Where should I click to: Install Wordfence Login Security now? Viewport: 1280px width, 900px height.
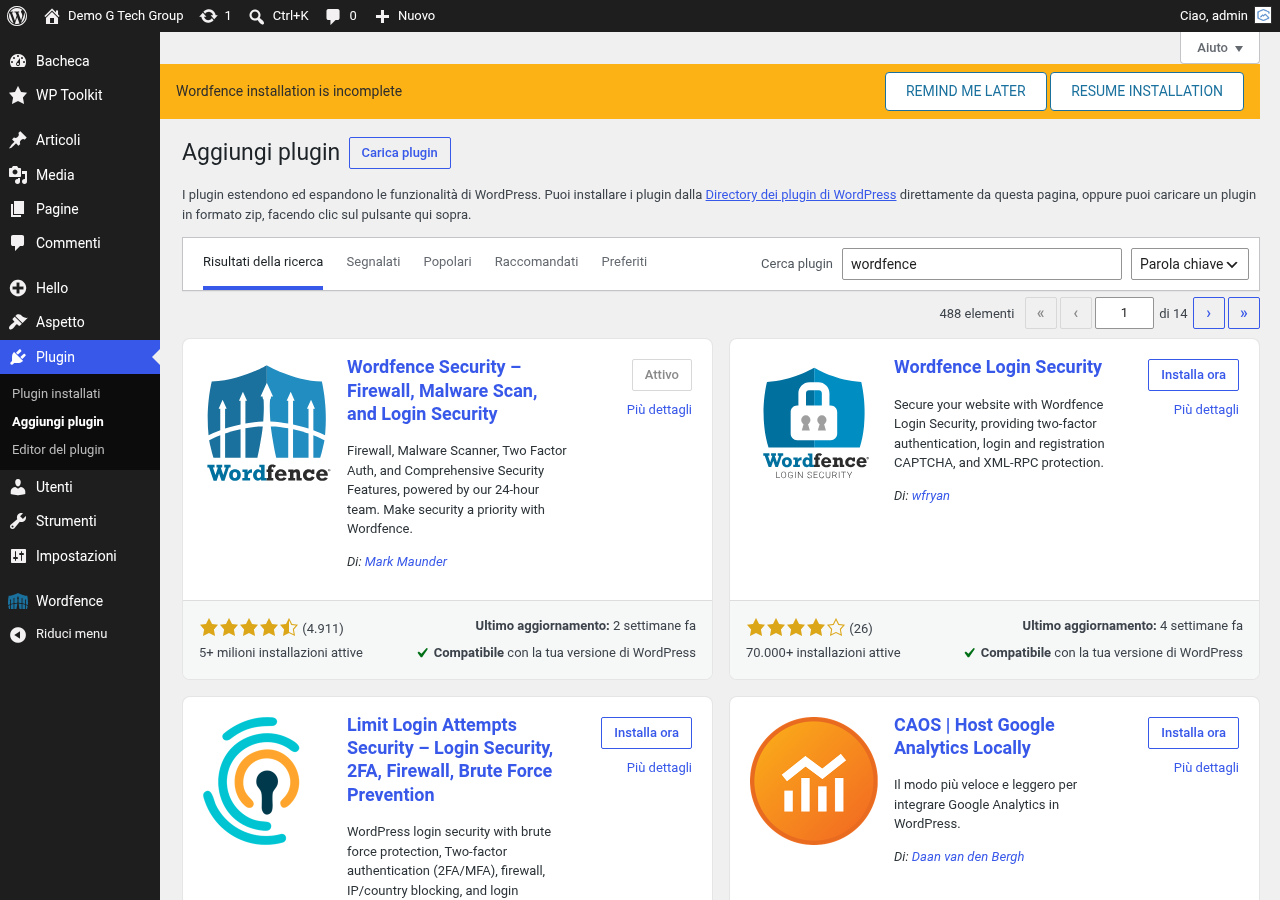1193,375
